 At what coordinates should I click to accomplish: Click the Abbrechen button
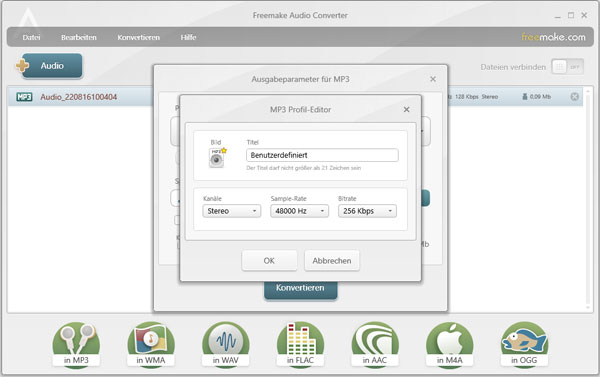click(332, 261)
